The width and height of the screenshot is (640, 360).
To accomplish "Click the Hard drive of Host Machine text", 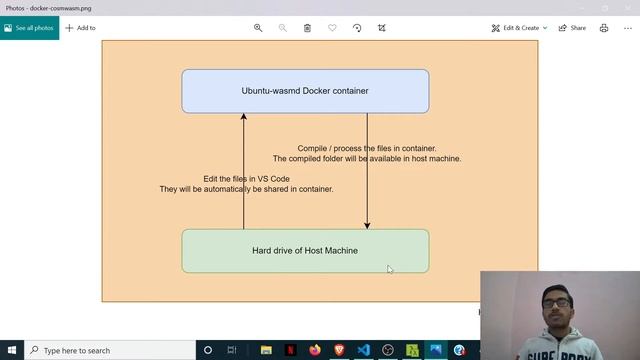I will [305, 251].
